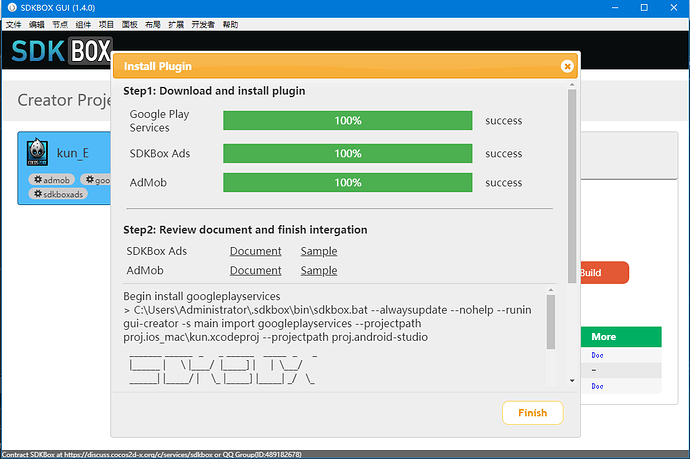Click the kun_E project name
Viewport: 690px width, 459px height.
(73, 153)
